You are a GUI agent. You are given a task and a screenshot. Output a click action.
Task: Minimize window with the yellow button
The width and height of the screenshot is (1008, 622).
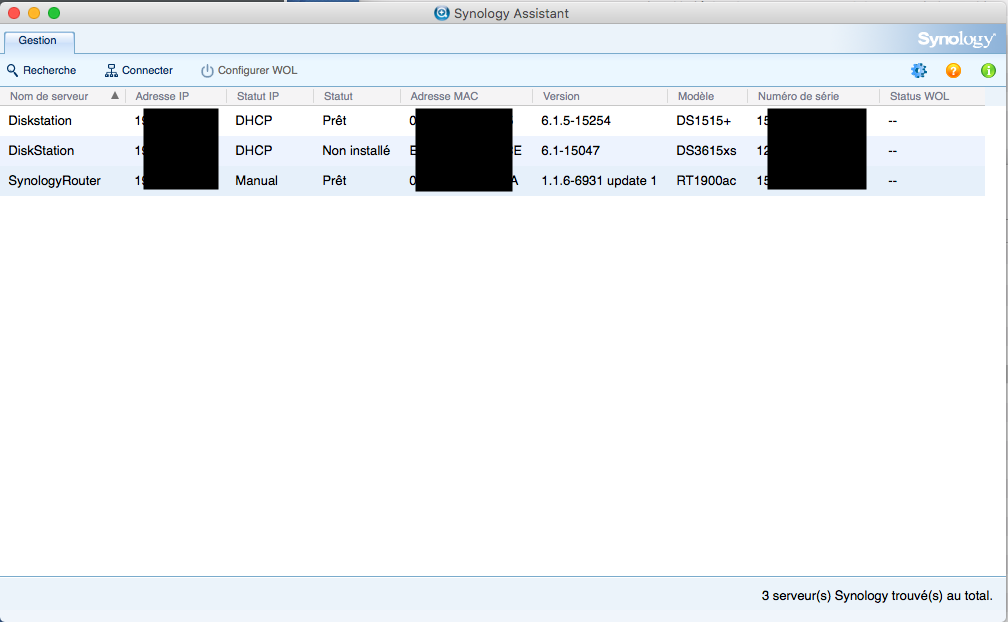34,13
